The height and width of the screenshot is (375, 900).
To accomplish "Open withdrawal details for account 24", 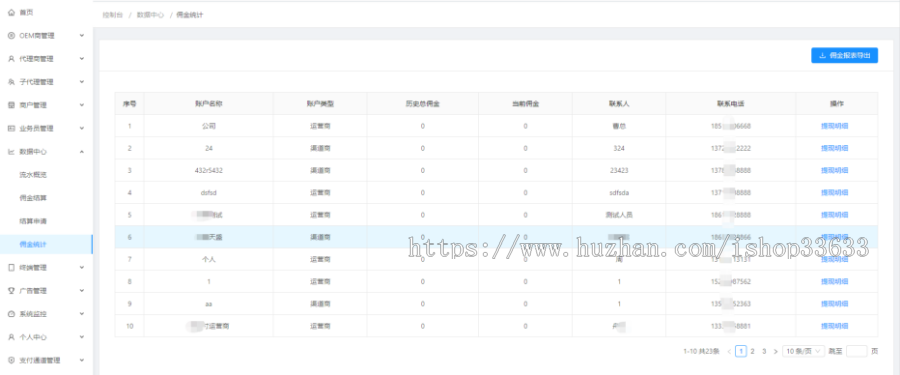I will pyautogui.click(x=835, y=148).
